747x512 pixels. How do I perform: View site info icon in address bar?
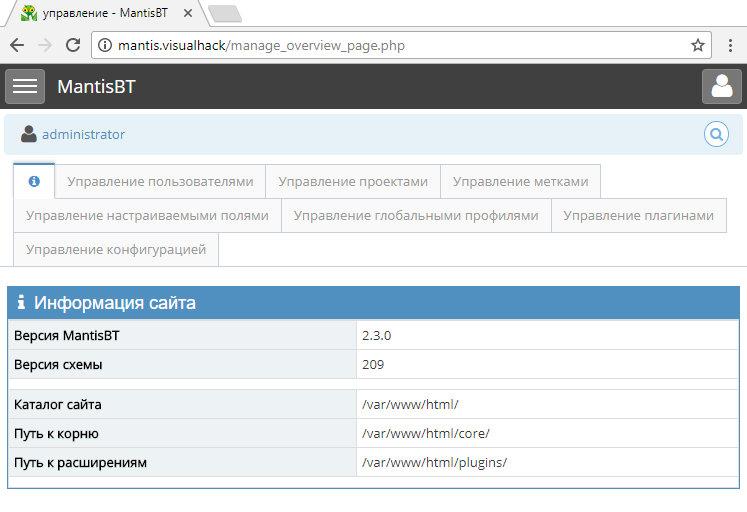[x=105, y=45]
